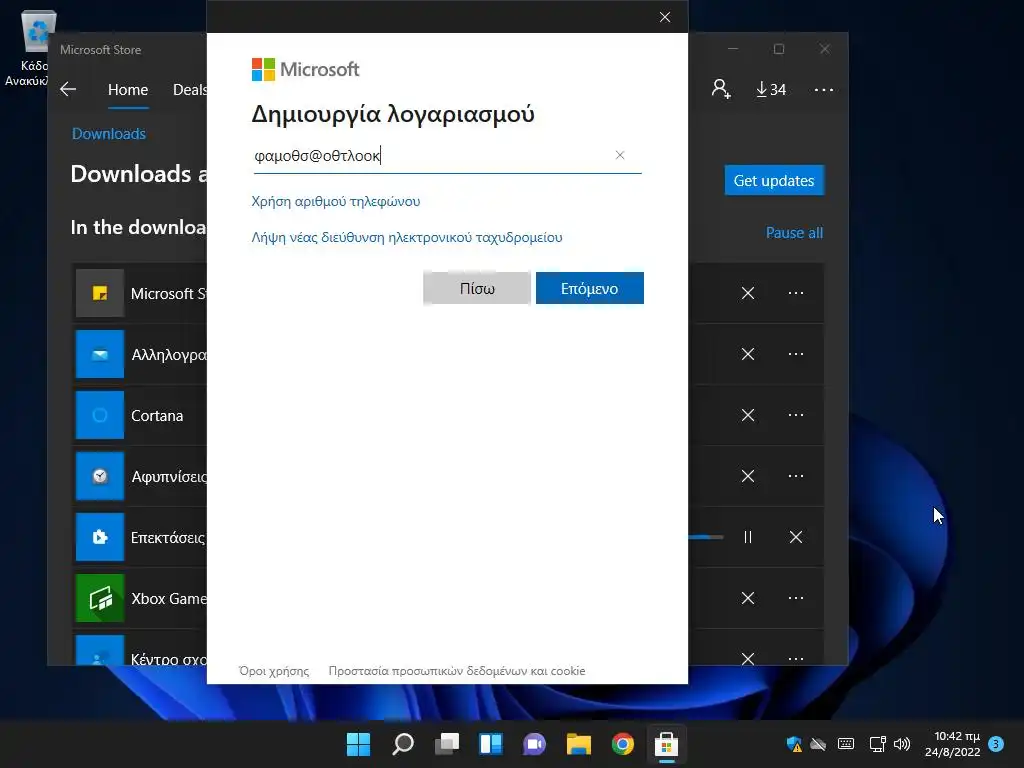Focus the email address input field
The width and height of the screenshot is (1024, 768).
click(447, 156)
